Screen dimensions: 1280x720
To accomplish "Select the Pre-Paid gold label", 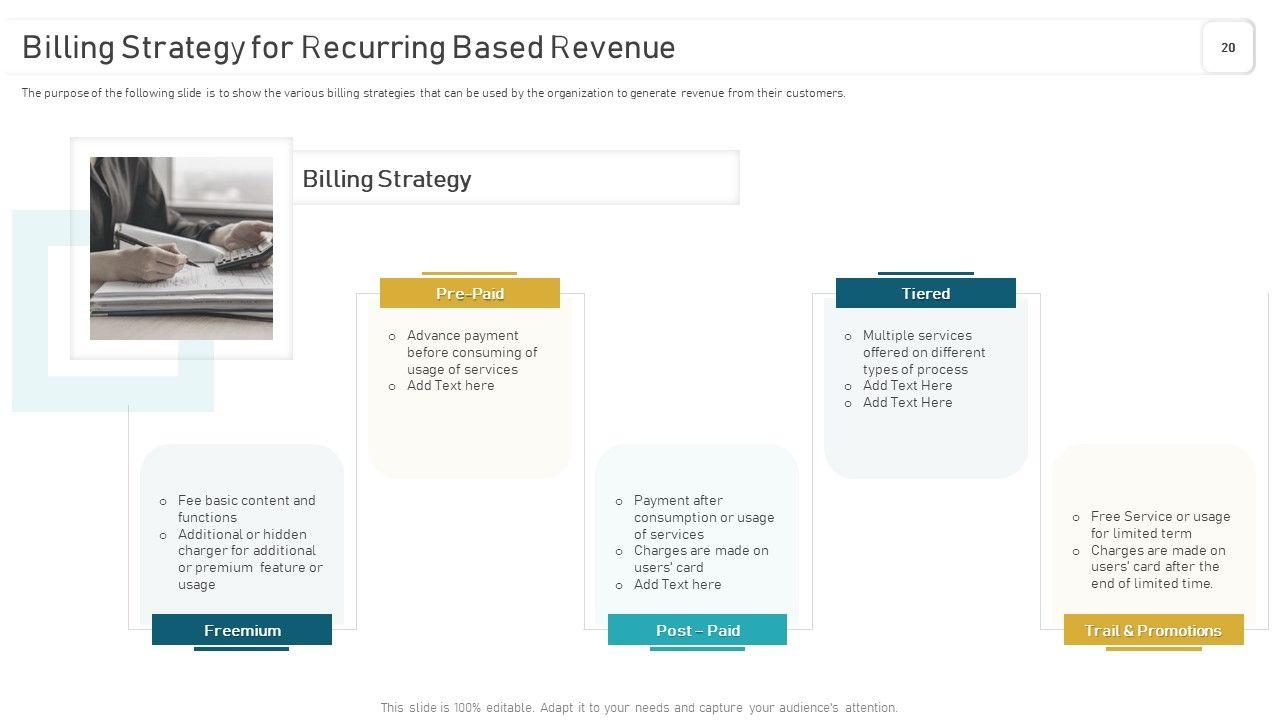I will click(x=469, y=293).
